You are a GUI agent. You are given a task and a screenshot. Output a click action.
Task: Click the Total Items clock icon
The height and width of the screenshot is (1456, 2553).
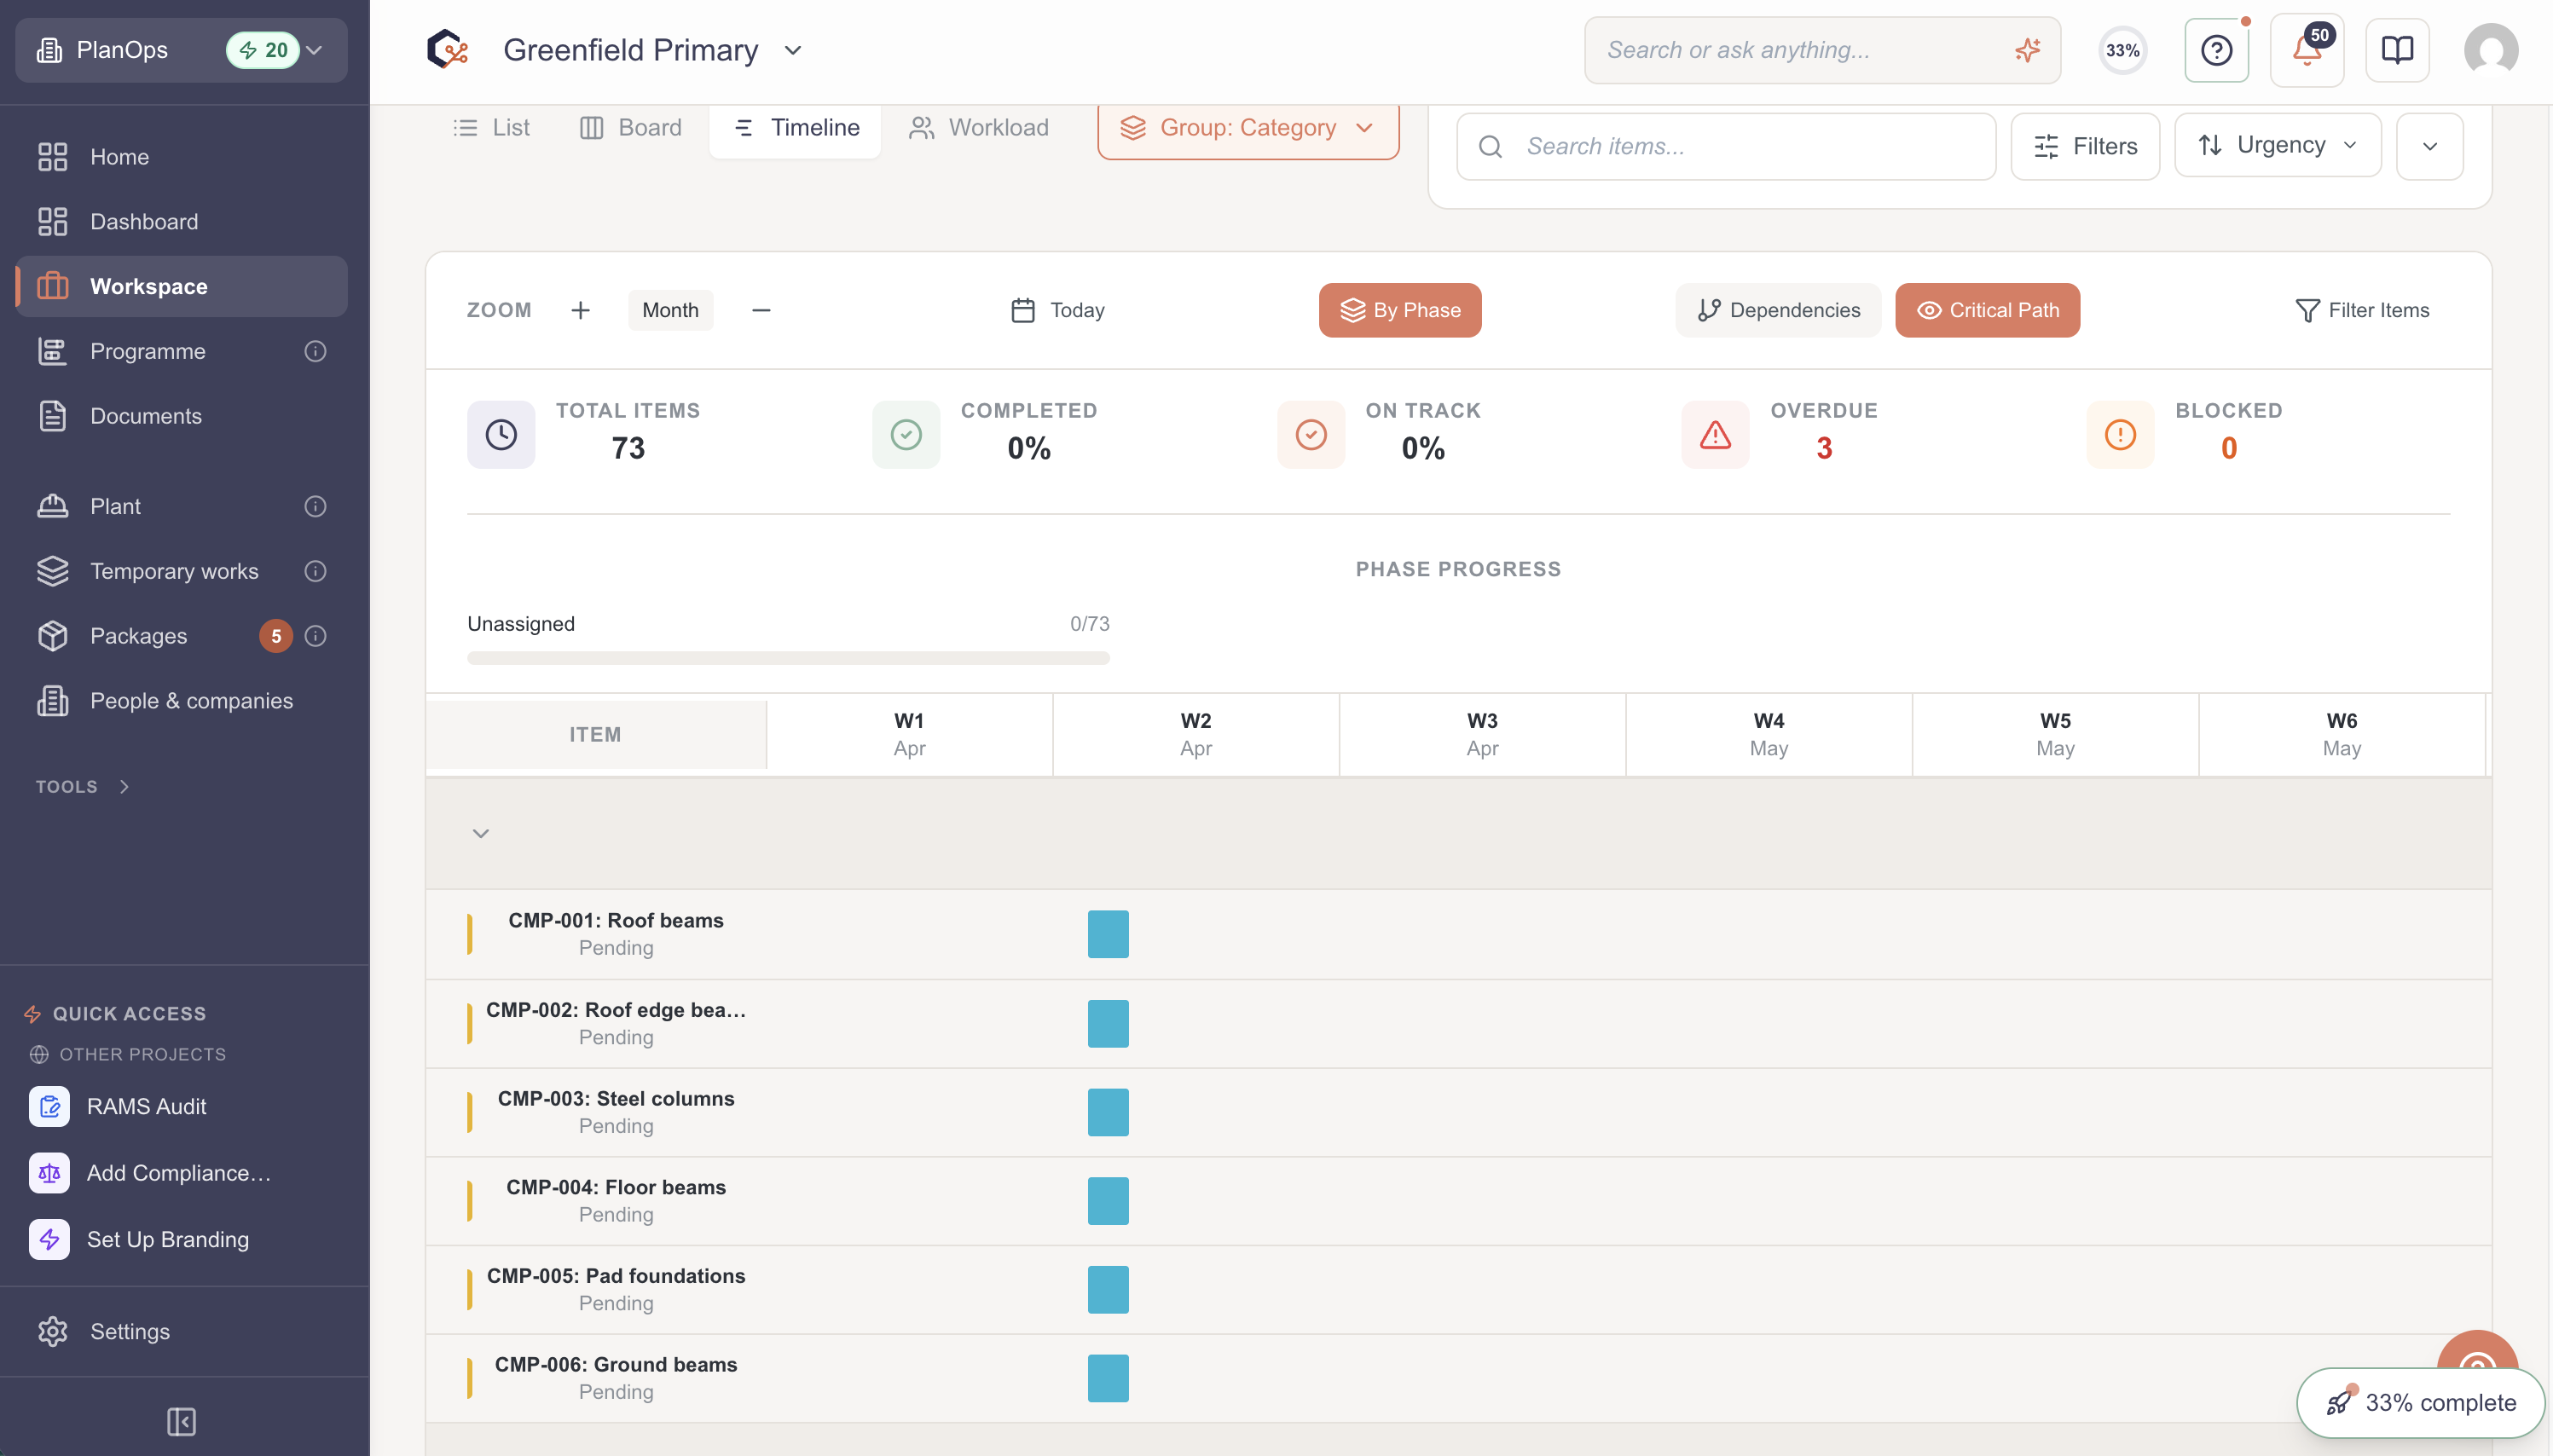point(501,434)
